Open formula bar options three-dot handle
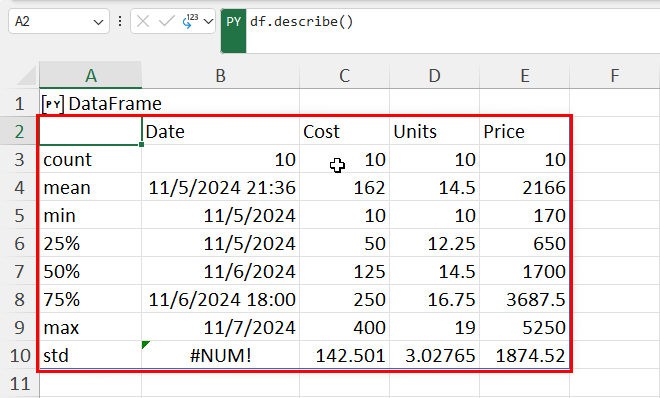 120,21
